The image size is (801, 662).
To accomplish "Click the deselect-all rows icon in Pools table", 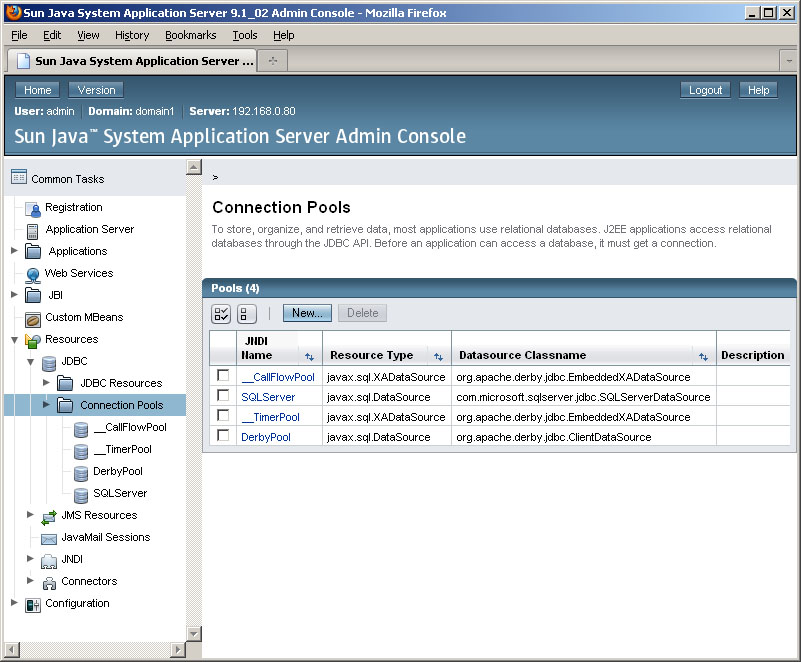I will (x=247, y=314).
